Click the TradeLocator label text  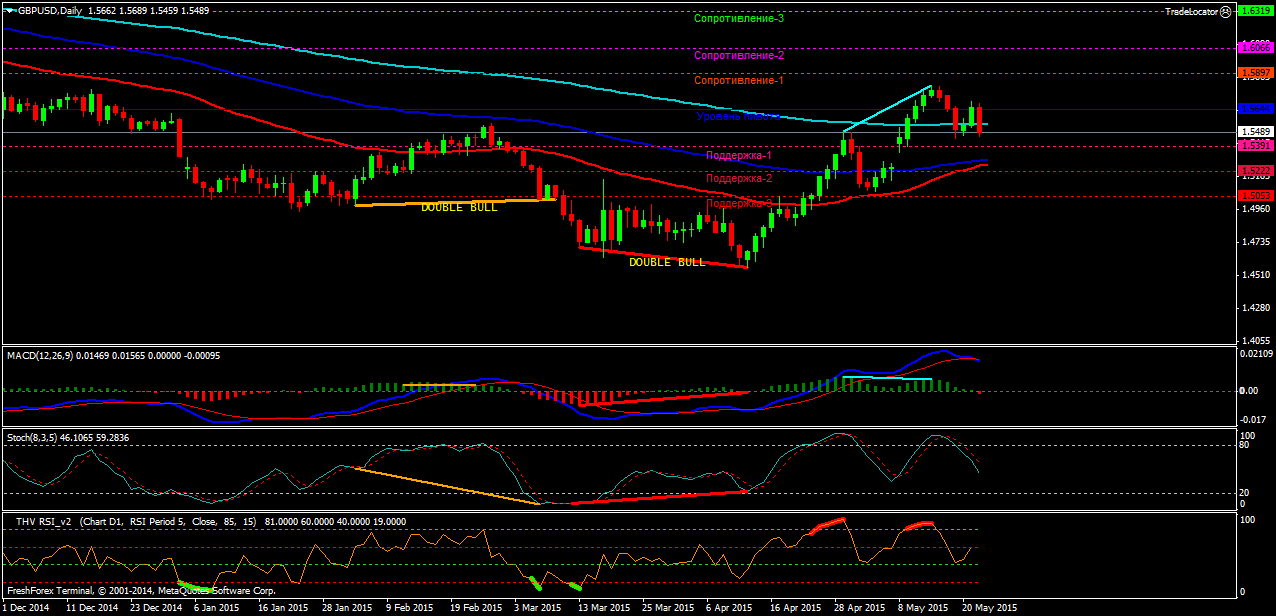1192,11
